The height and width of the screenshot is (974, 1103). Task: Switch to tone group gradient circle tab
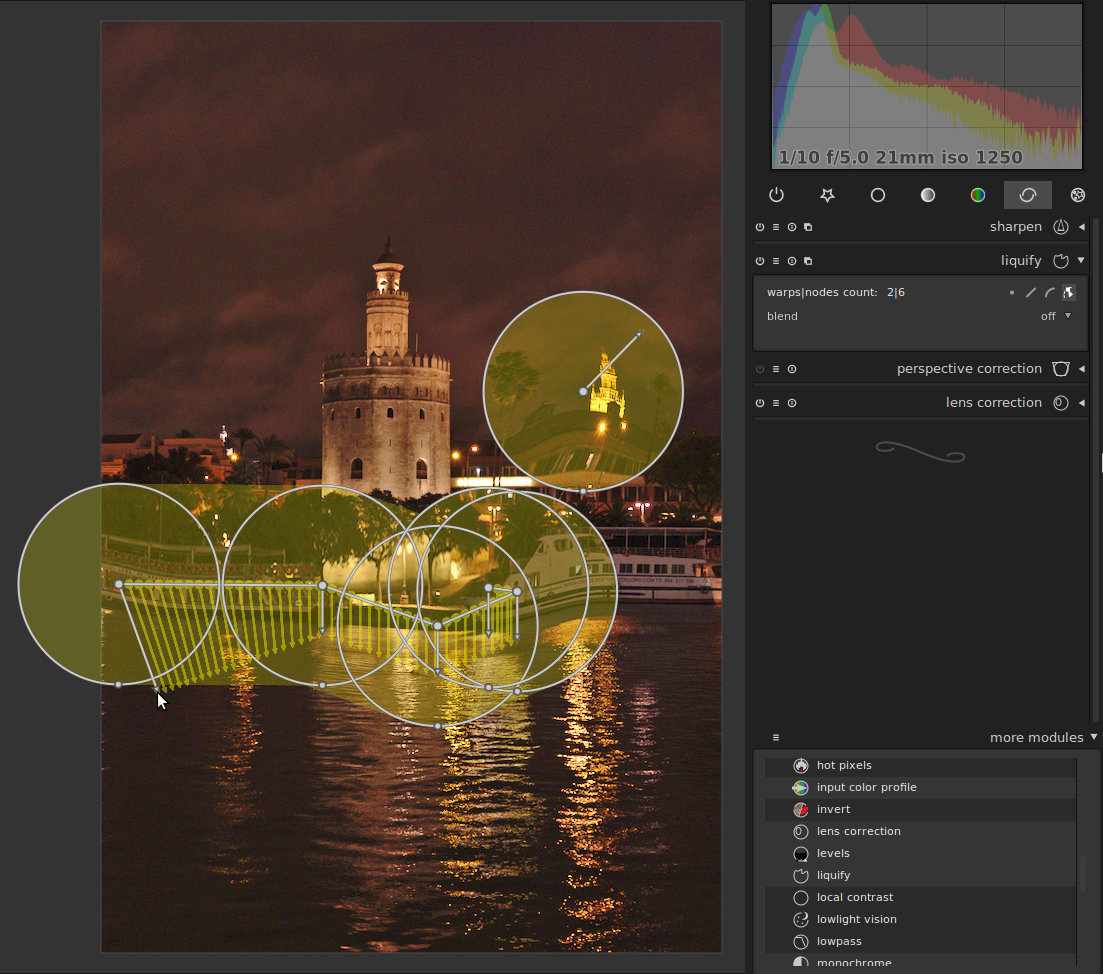click(x=928, y=195)
